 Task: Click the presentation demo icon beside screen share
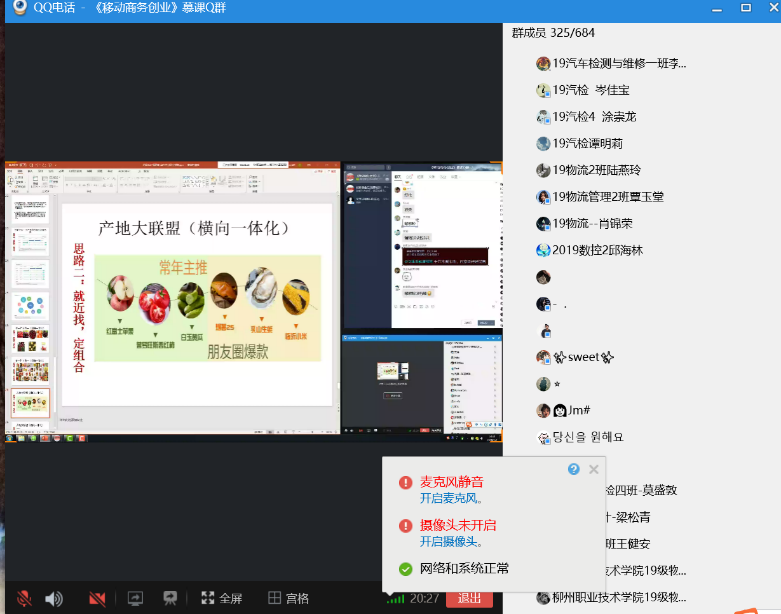click(x=171, y=598)
